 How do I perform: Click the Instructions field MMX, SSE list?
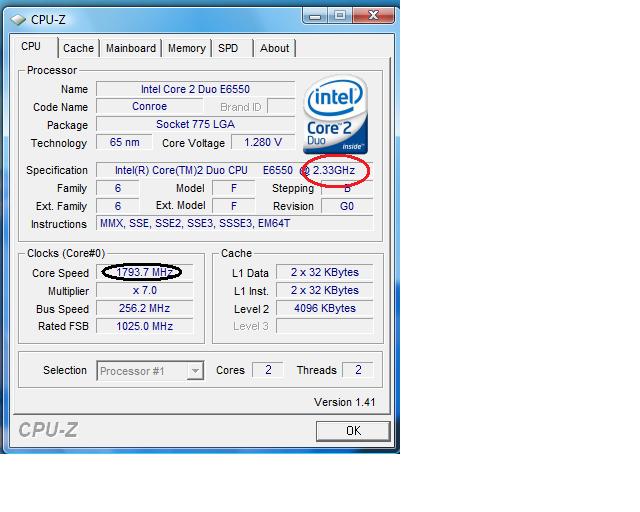[234, 223]
